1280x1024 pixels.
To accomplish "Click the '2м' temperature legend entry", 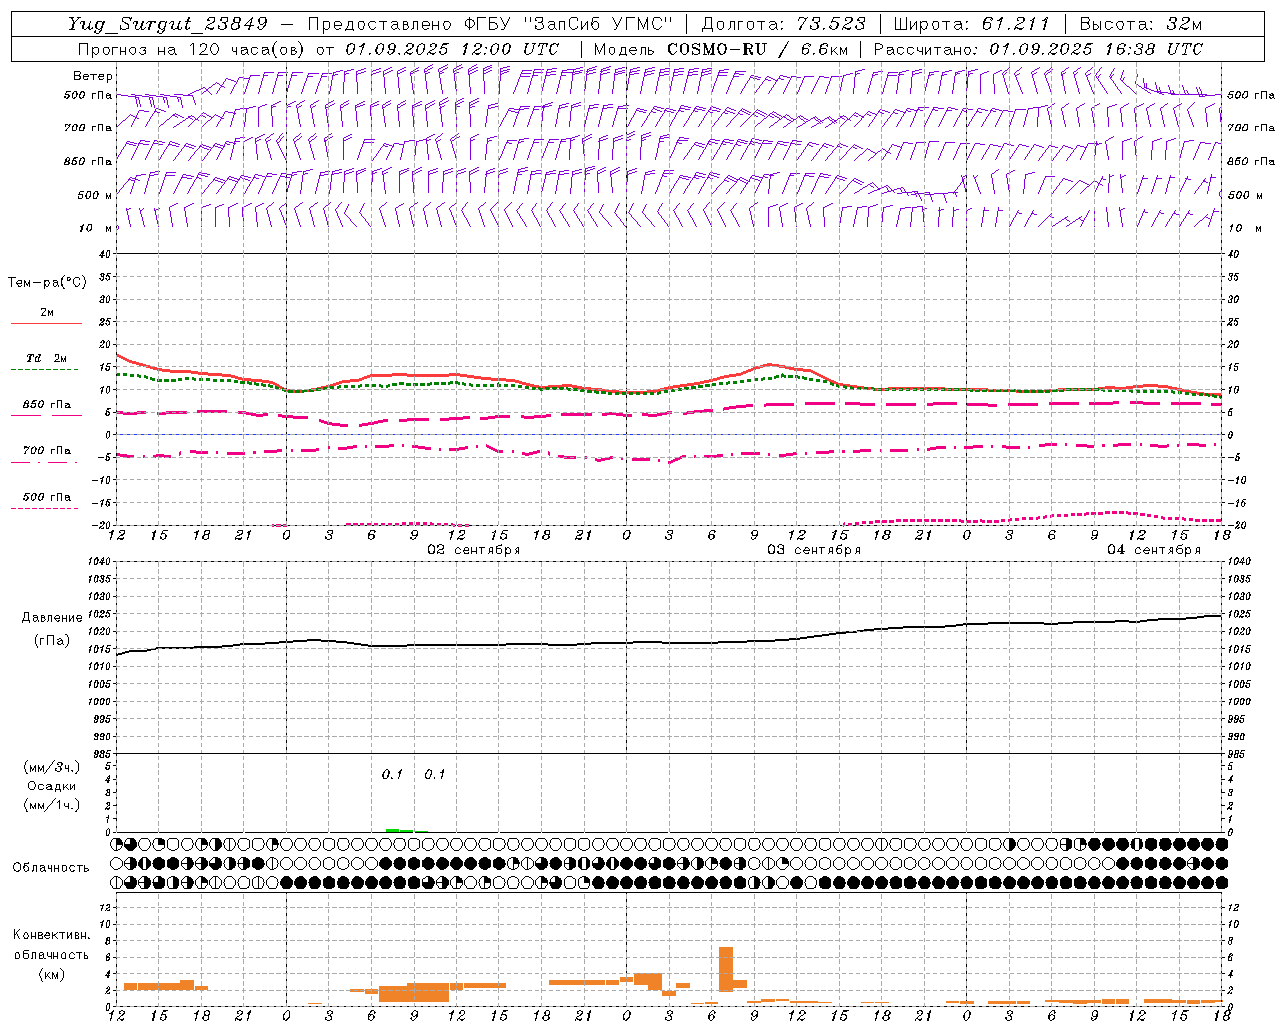I will (47, 312).
